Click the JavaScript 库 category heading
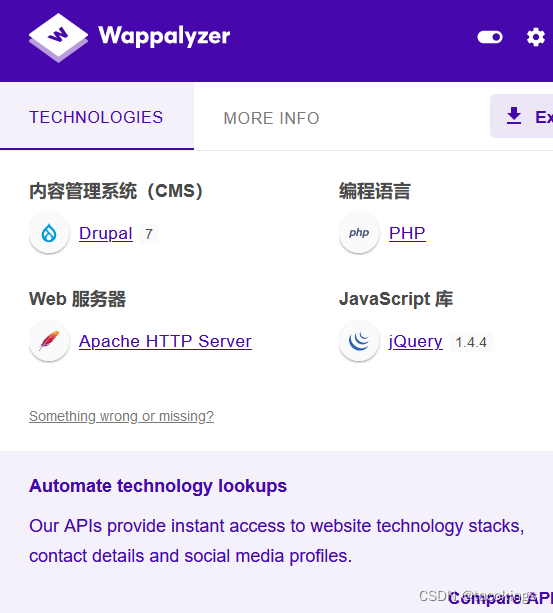 pos(396,299)
